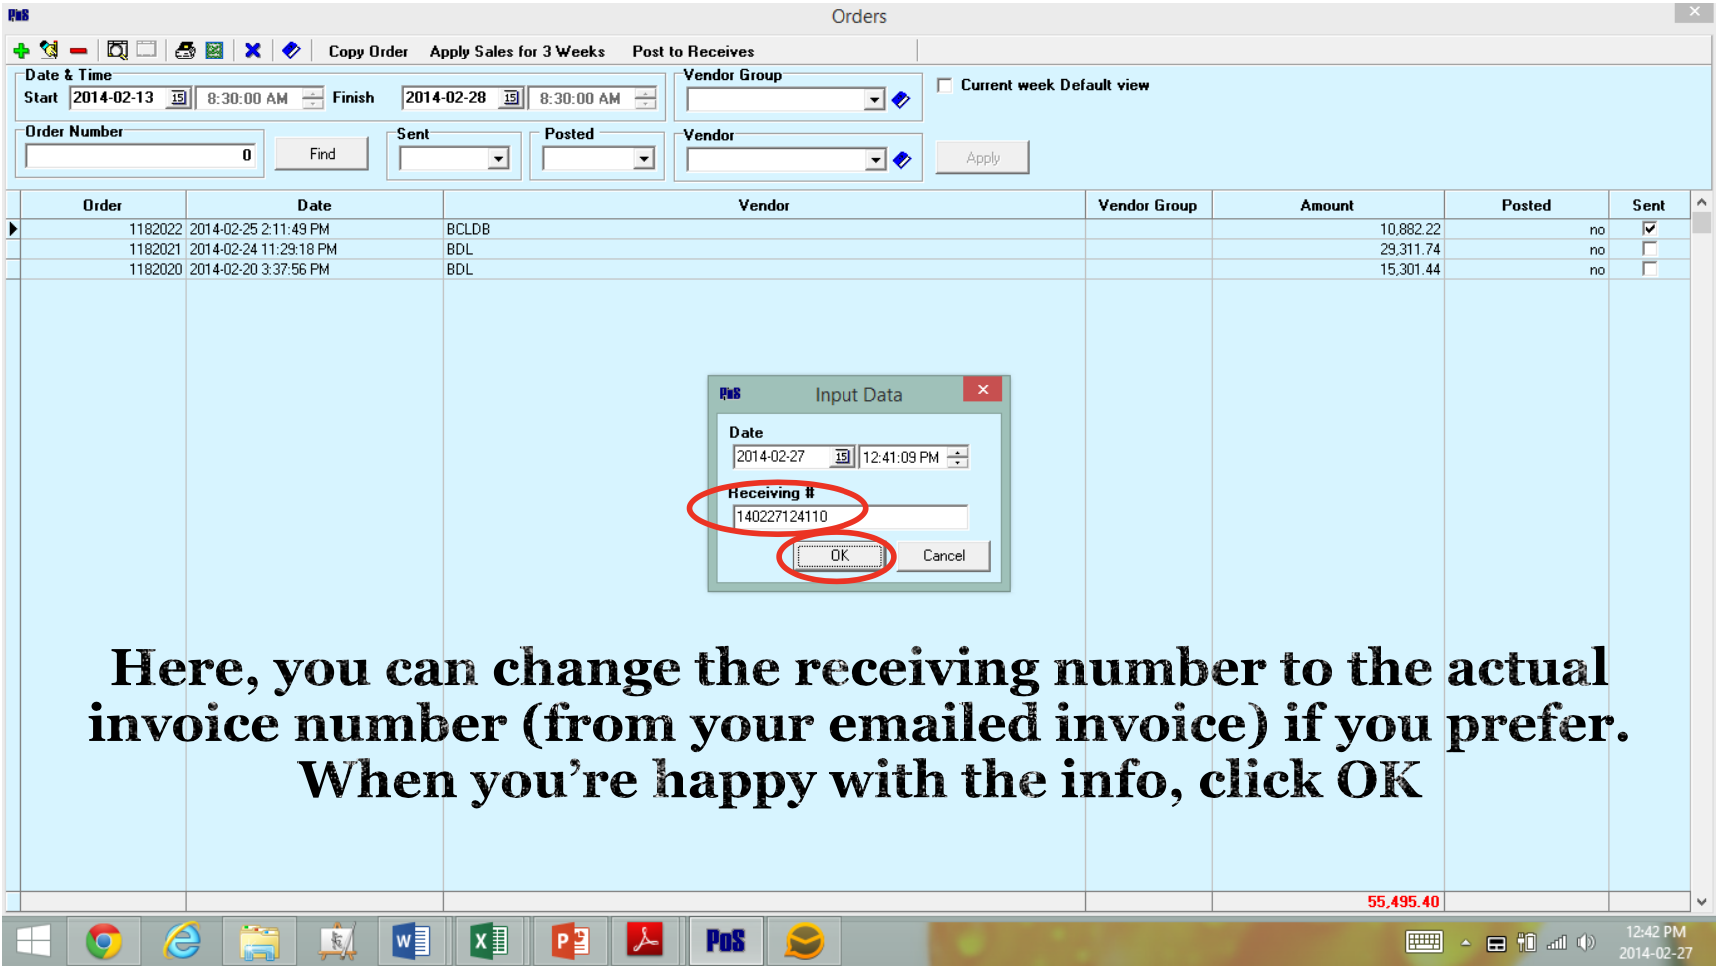Adjust Finish time spinner arrows
This screenshot has width=1720, height=970.
pyautogui.click(x=646, y=98)
